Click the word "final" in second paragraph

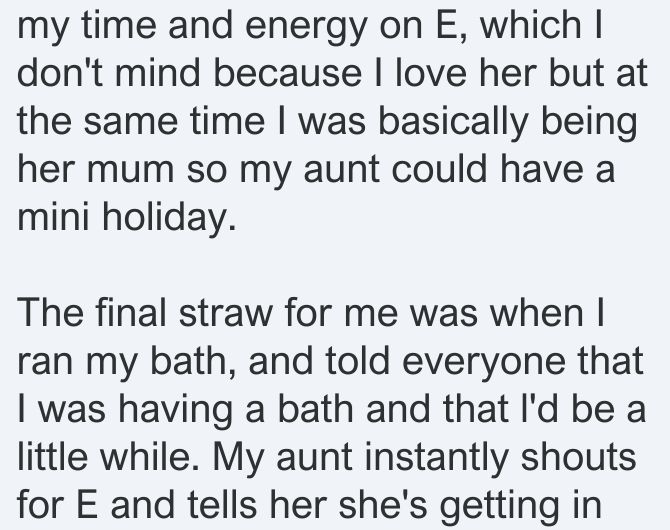130,312
